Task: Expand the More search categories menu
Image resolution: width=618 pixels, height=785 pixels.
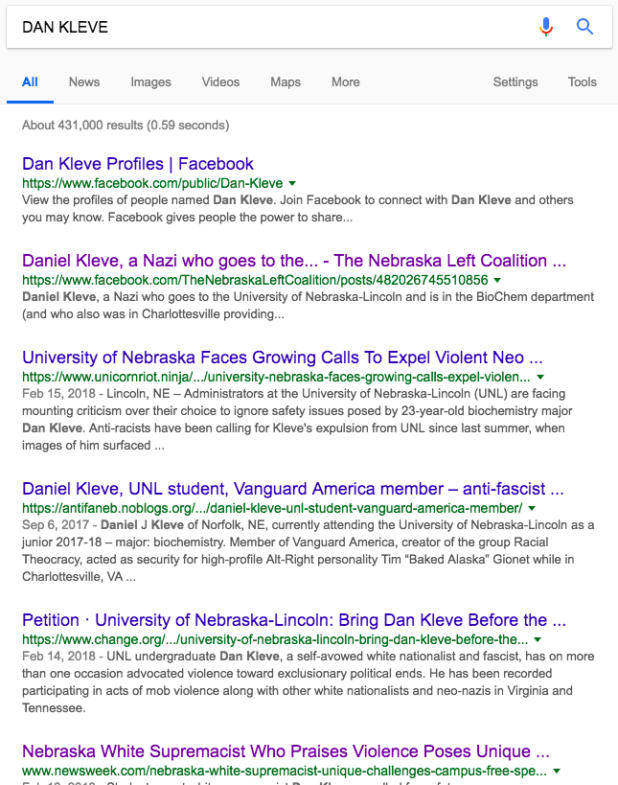Action: point(345,82)
